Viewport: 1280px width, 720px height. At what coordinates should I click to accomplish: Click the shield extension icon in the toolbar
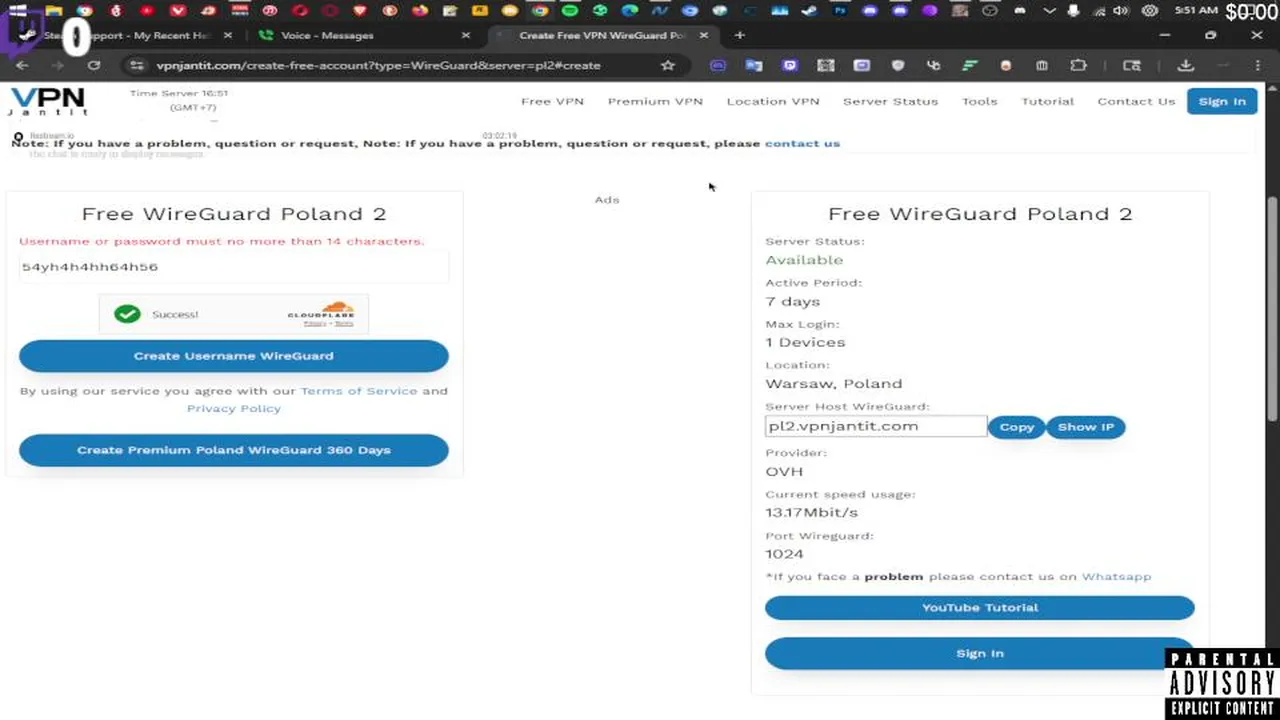[x=898, y=65]
